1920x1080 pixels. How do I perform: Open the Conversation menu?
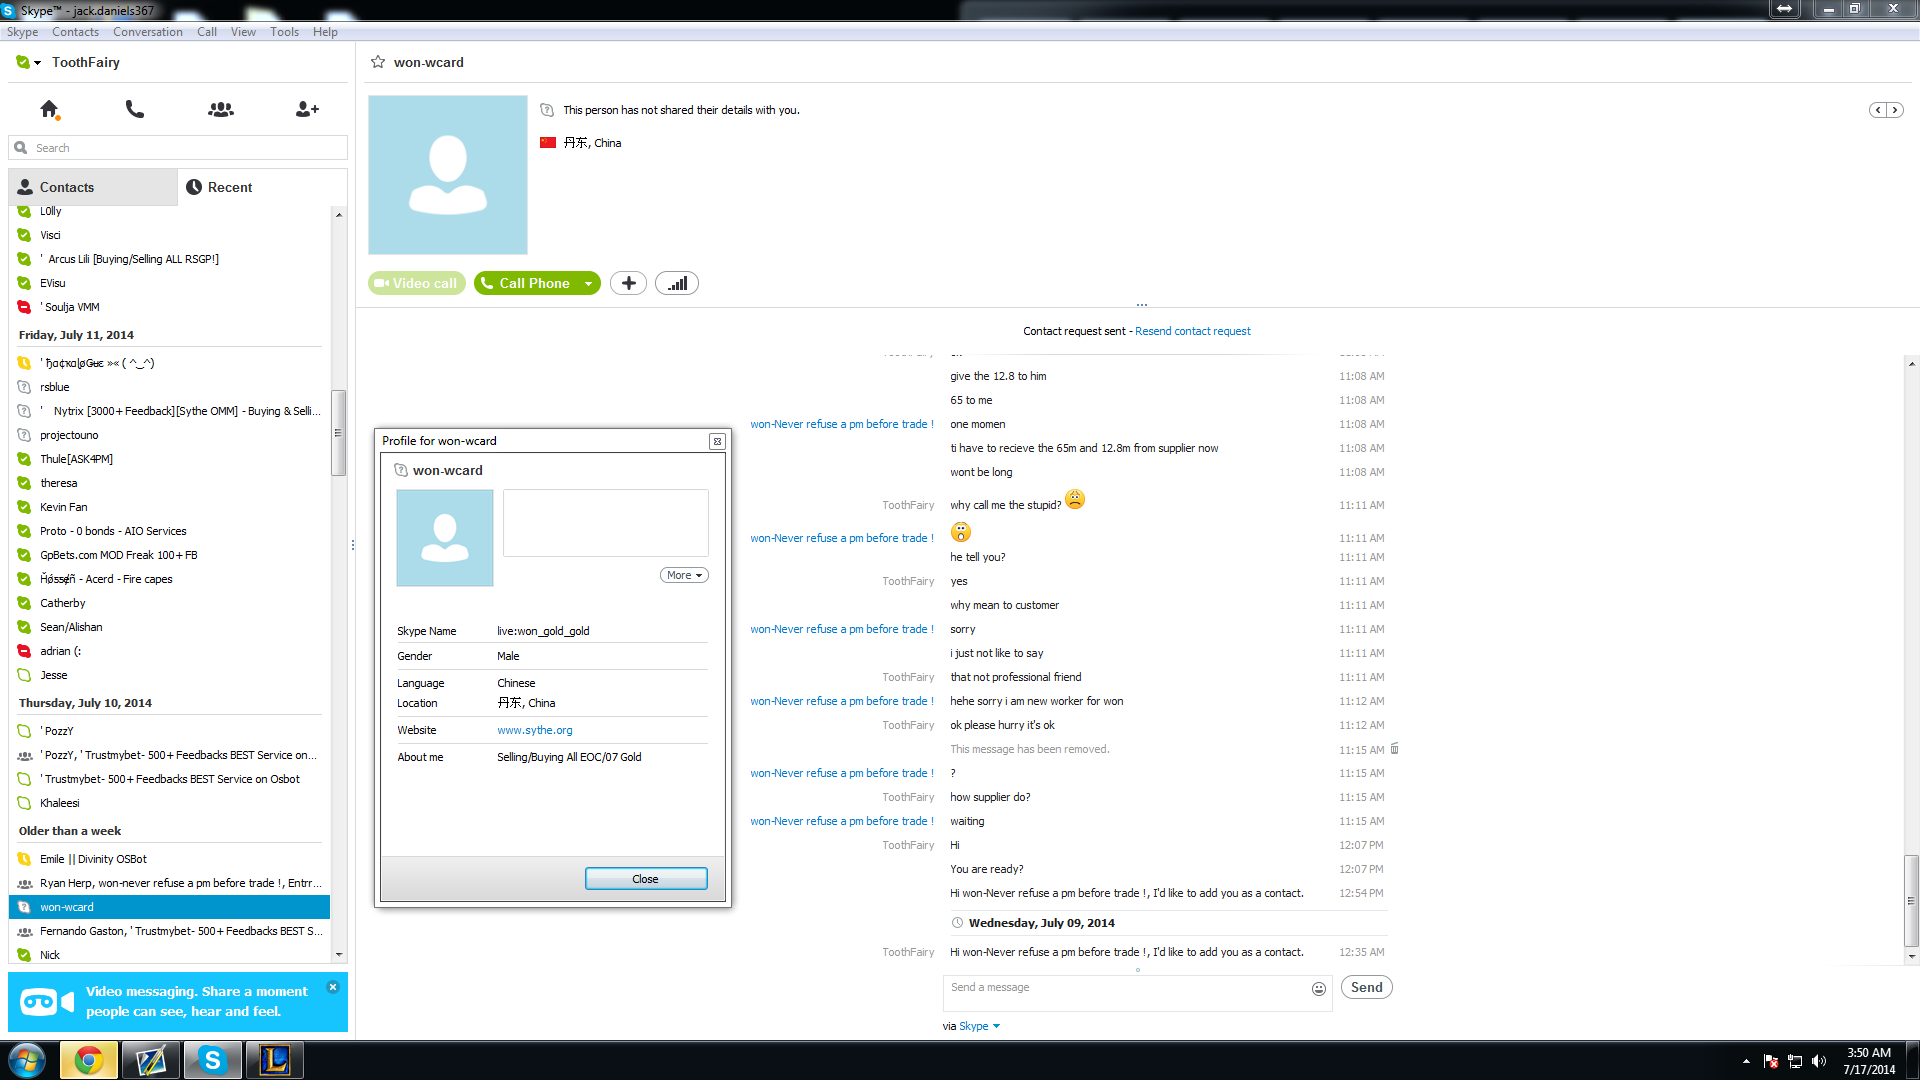pos(147,32)
